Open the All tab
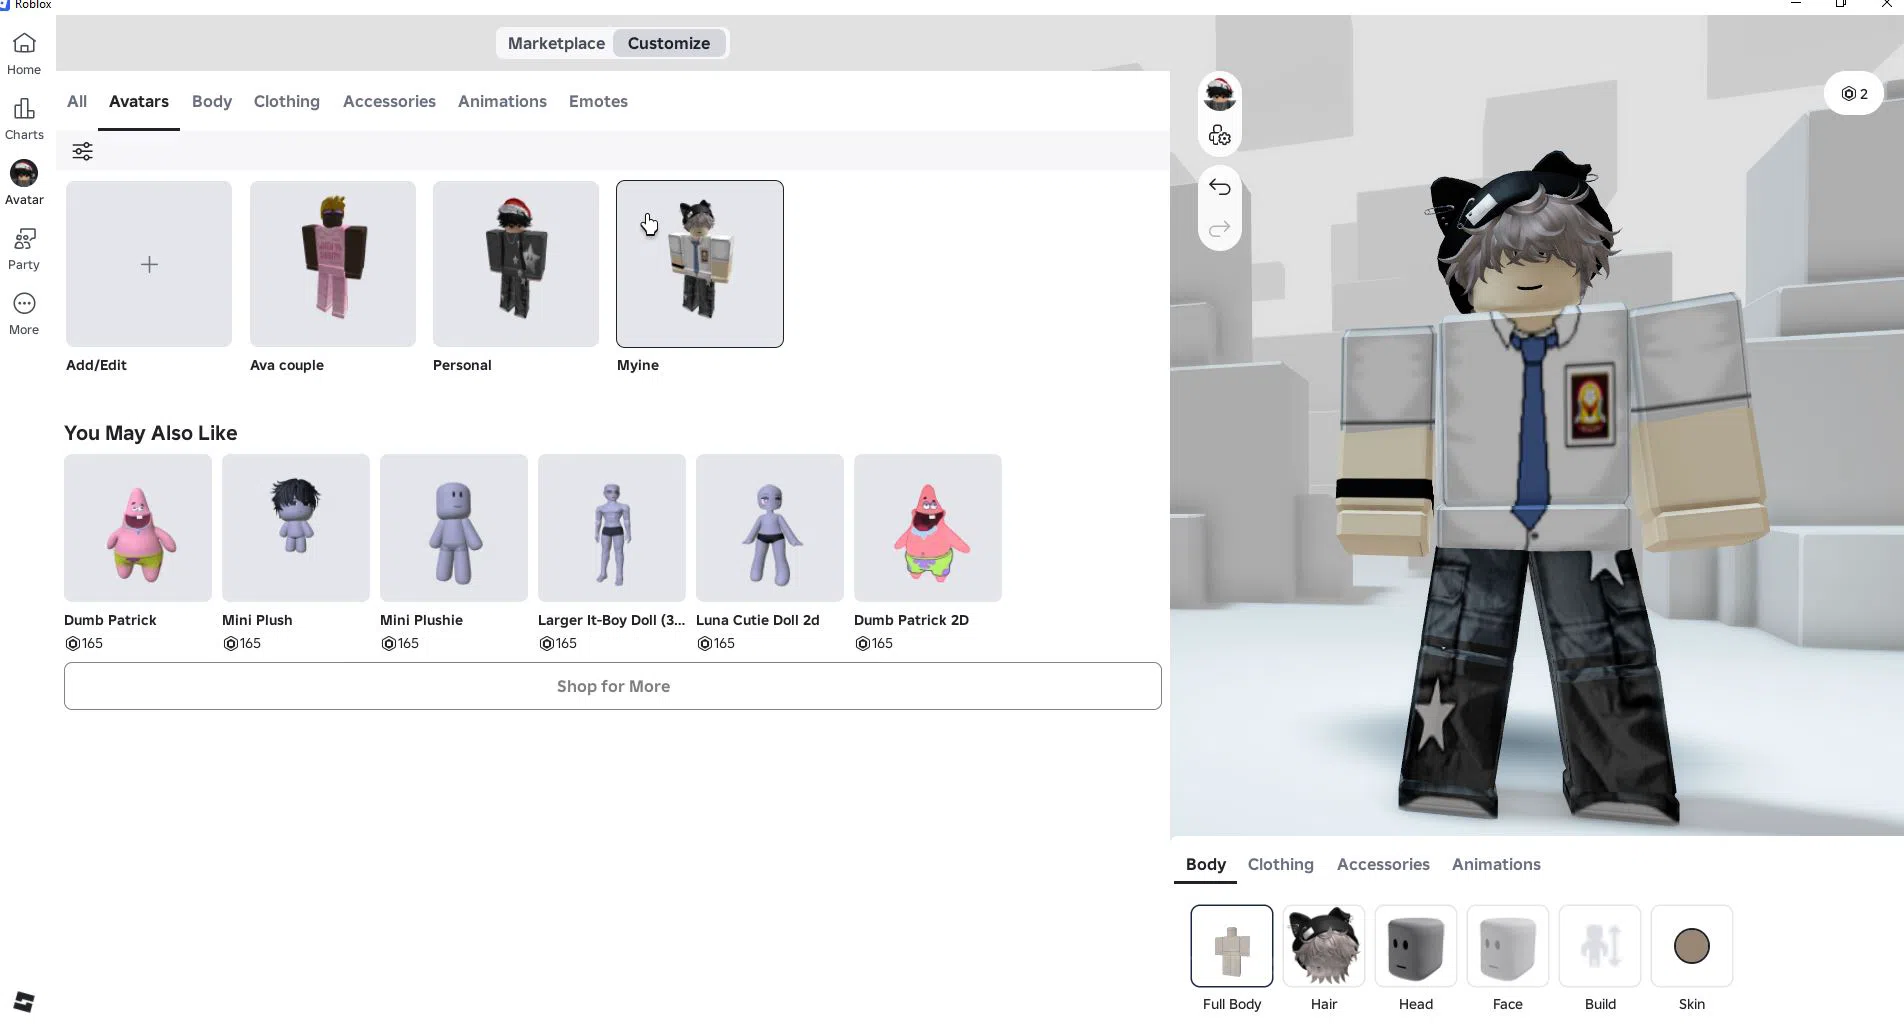Screen dimensions: 1904x1024 click(x=77, y=101)
